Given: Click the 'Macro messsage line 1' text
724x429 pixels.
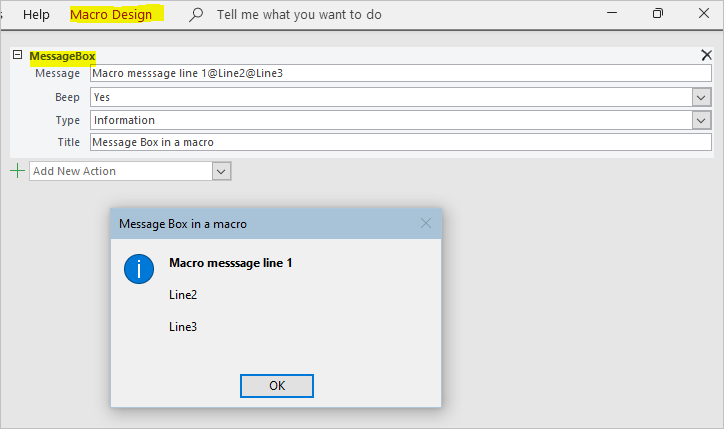Looking at the screenshot, I should [x=230, y=263].
